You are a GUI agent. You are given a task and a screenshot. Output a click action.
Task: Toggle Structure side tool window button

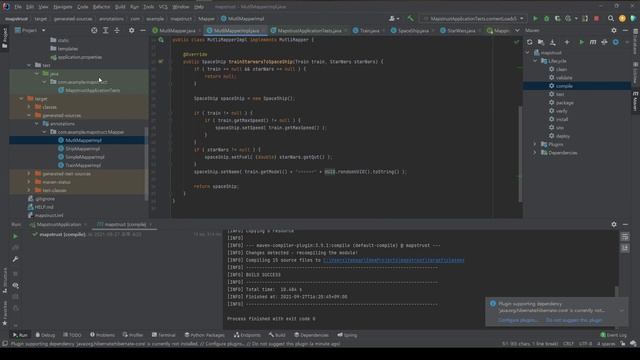[4, 280]
